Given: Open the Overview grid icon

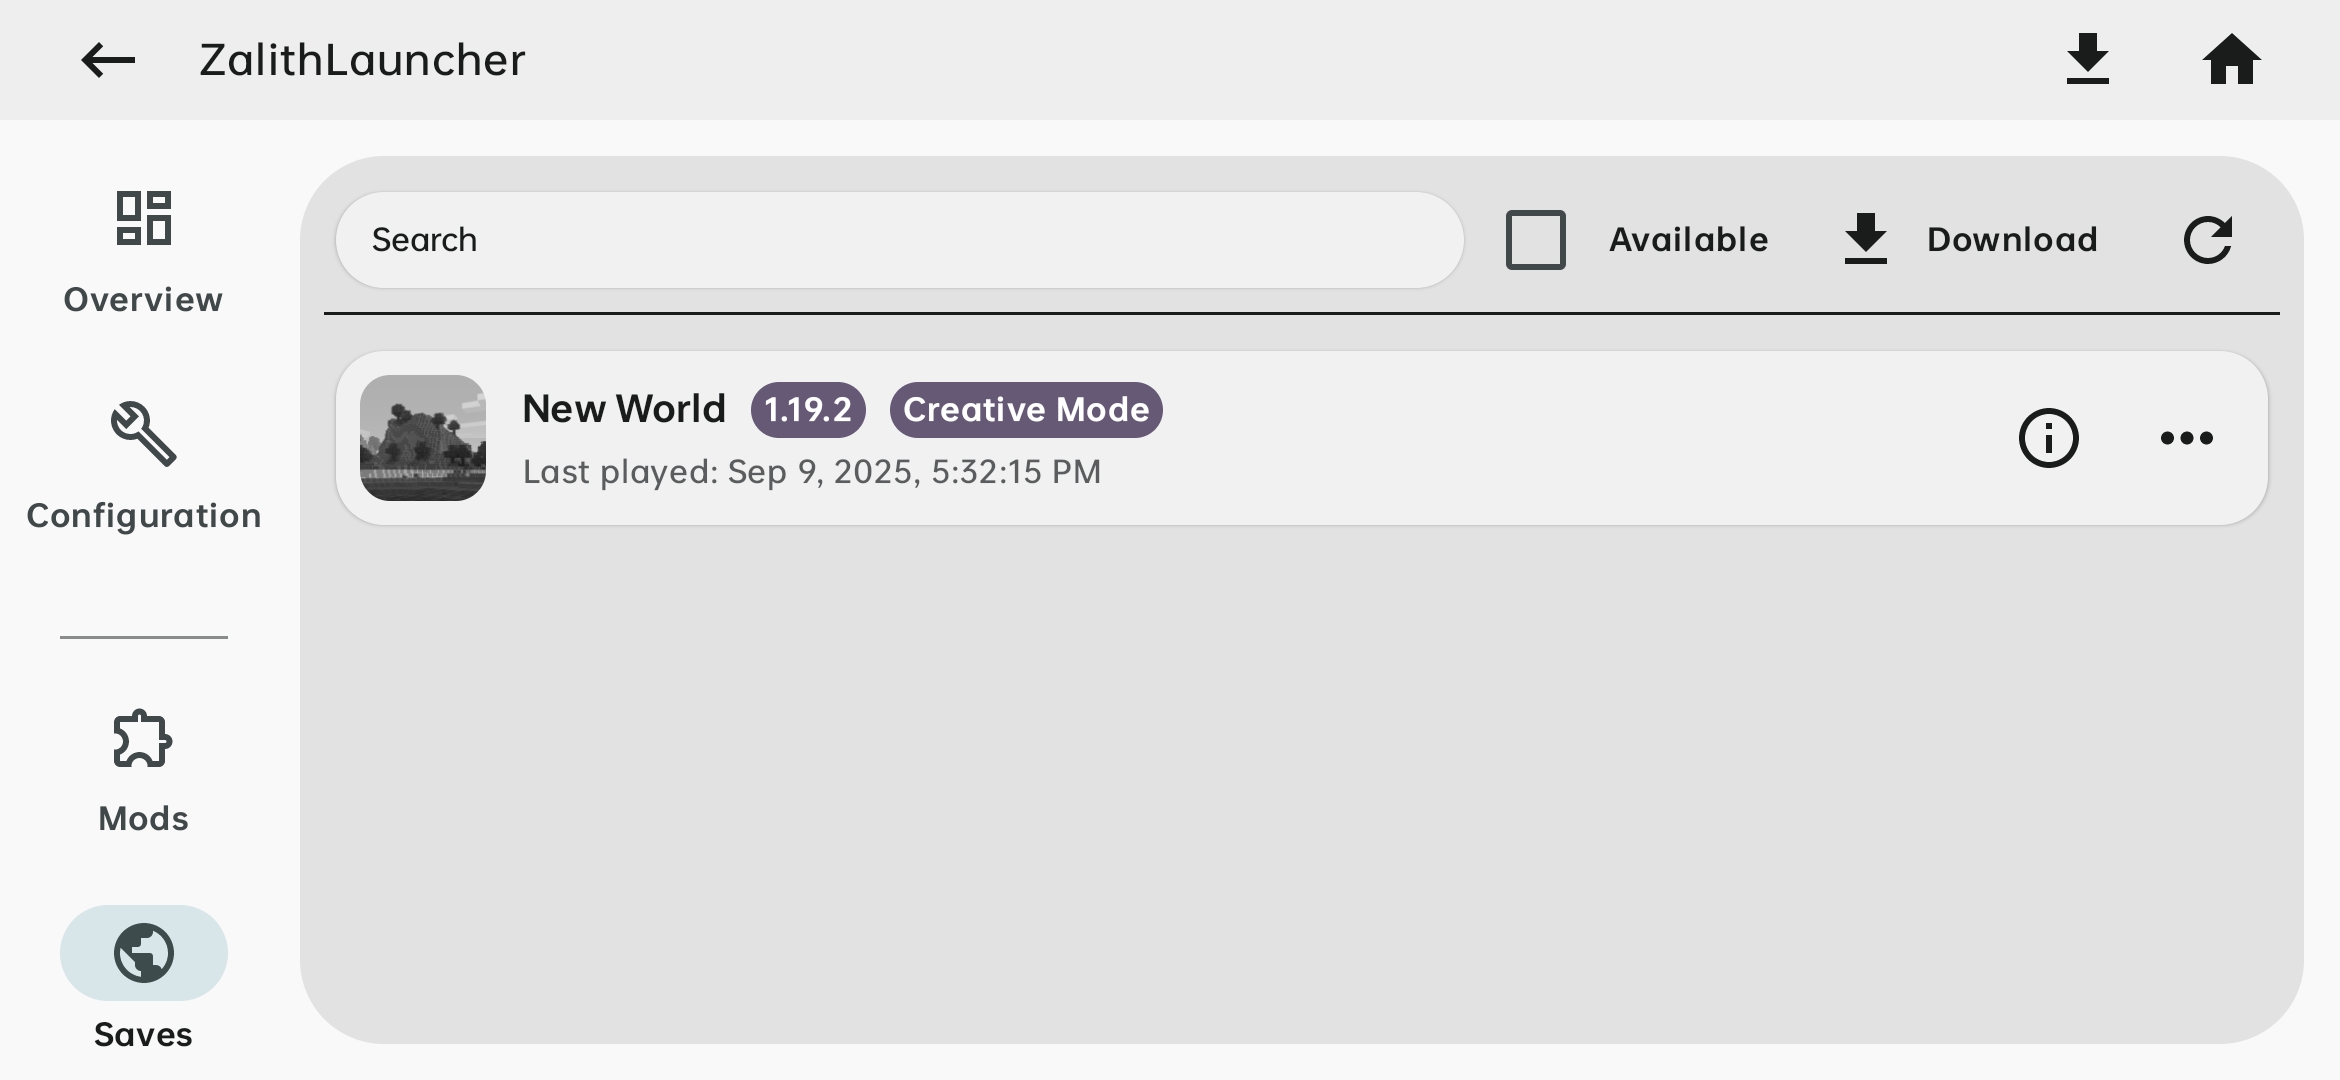Looking at the screenshot, I should point(144,218).
